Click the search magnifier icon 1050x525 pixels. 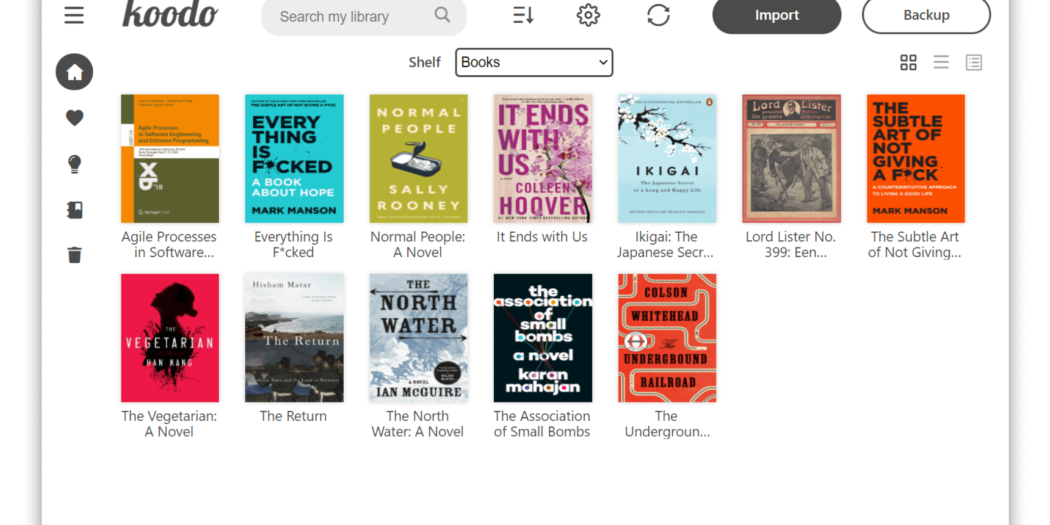pyautogui.click(x=442, y=15)
